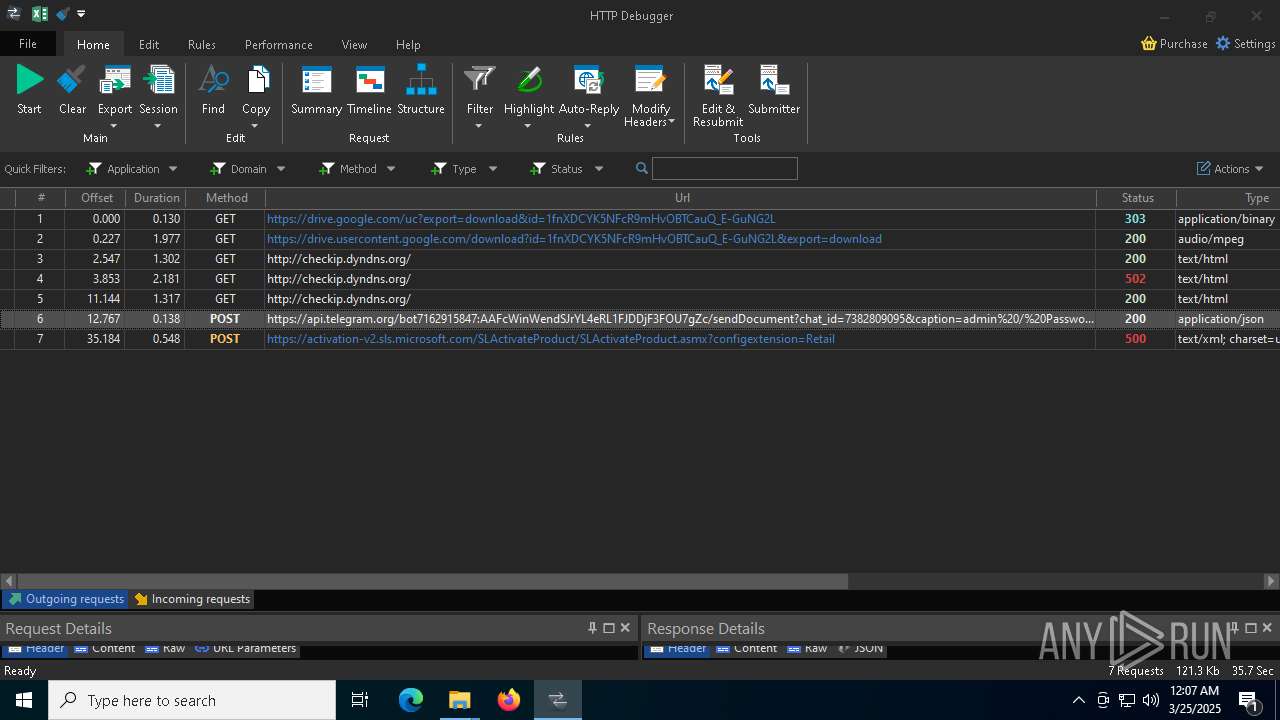The image size is (1280, 720).
Task: Open the drive.usercontent.google.com download URL
Action: pos(574,239)
